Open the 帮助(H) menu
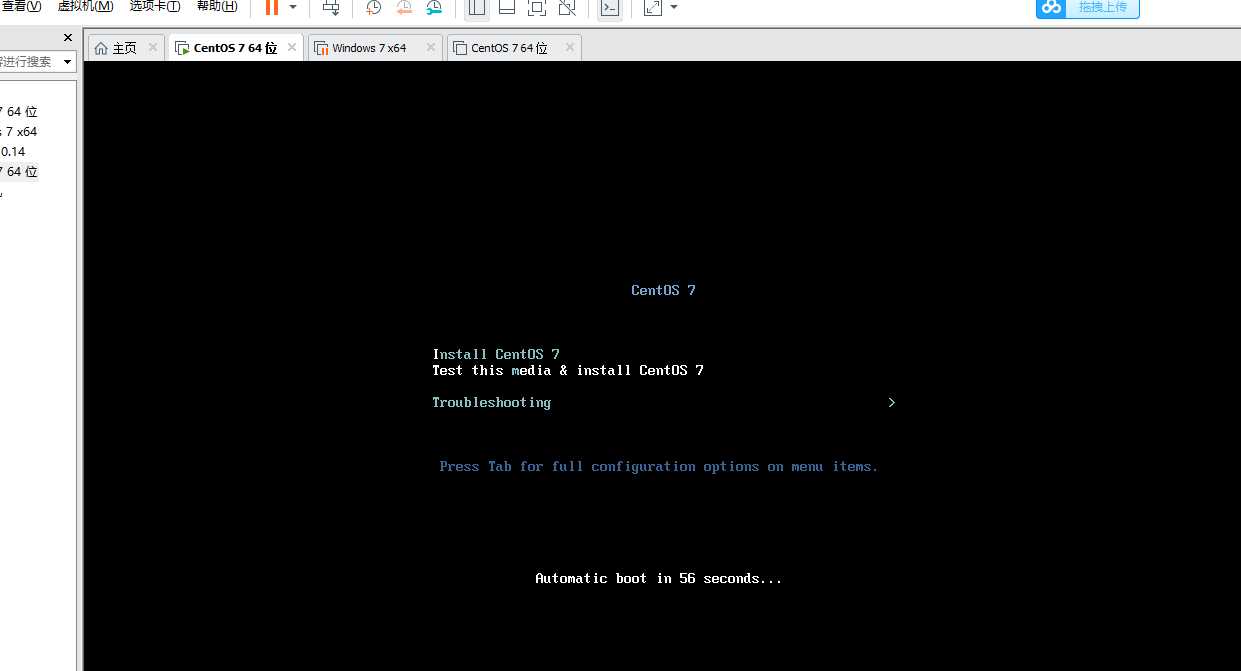This screenshot has width=1241, height=671. [x=217, y=6]
